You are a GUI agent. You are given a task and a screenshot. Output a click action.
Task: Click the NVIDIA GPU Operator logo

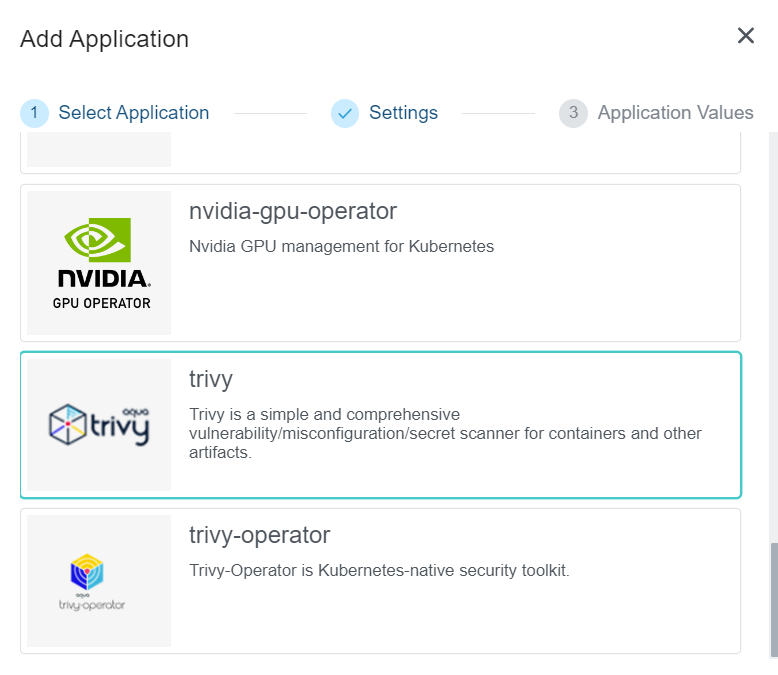pyautogui.click(x=99, y=263)
